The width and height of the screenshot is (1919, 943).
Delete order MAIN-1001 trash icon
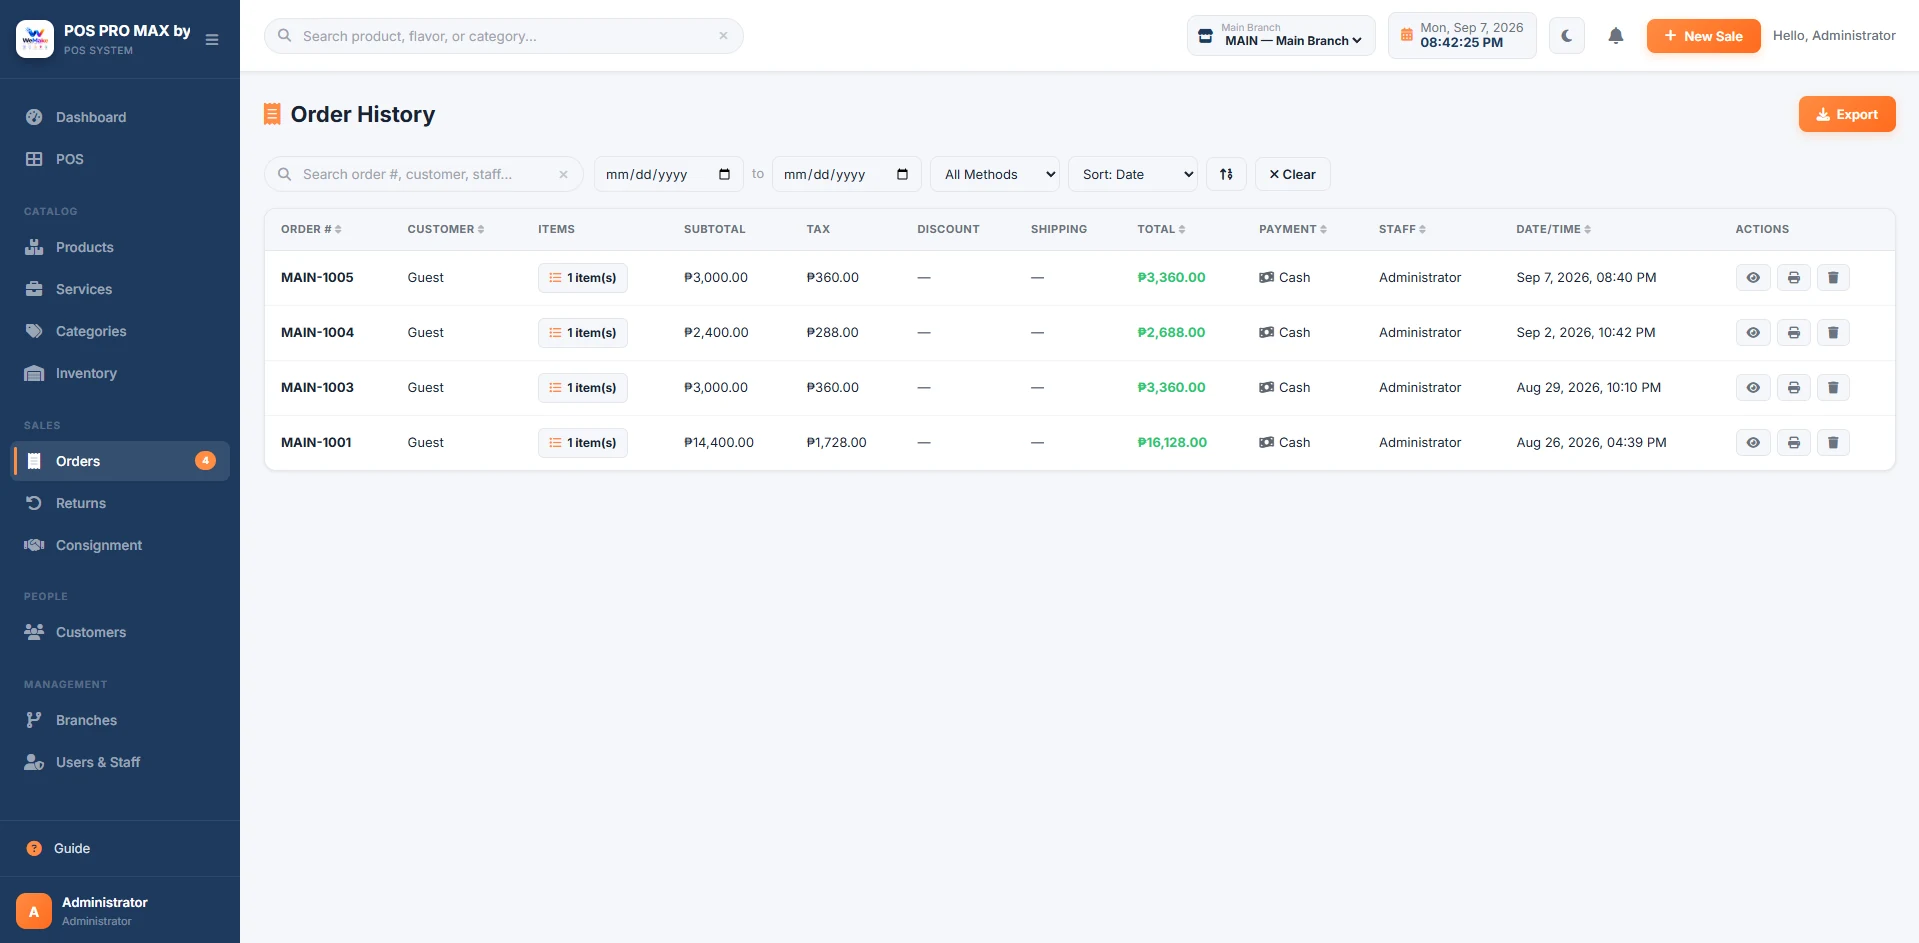[1833, 443]
